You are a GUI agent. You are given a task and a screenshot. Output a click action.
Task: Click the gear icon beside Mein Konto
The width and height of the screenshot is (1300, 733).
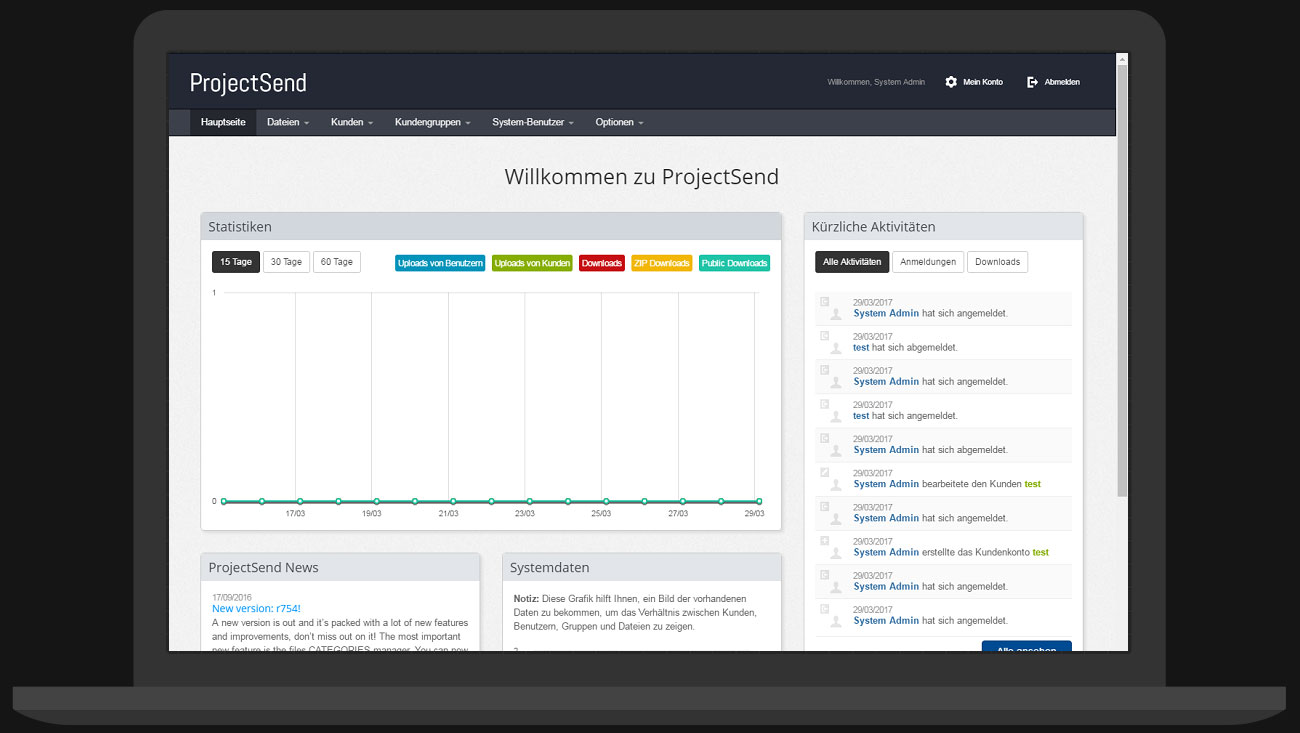pyautogui.click(x=951, y=82)
